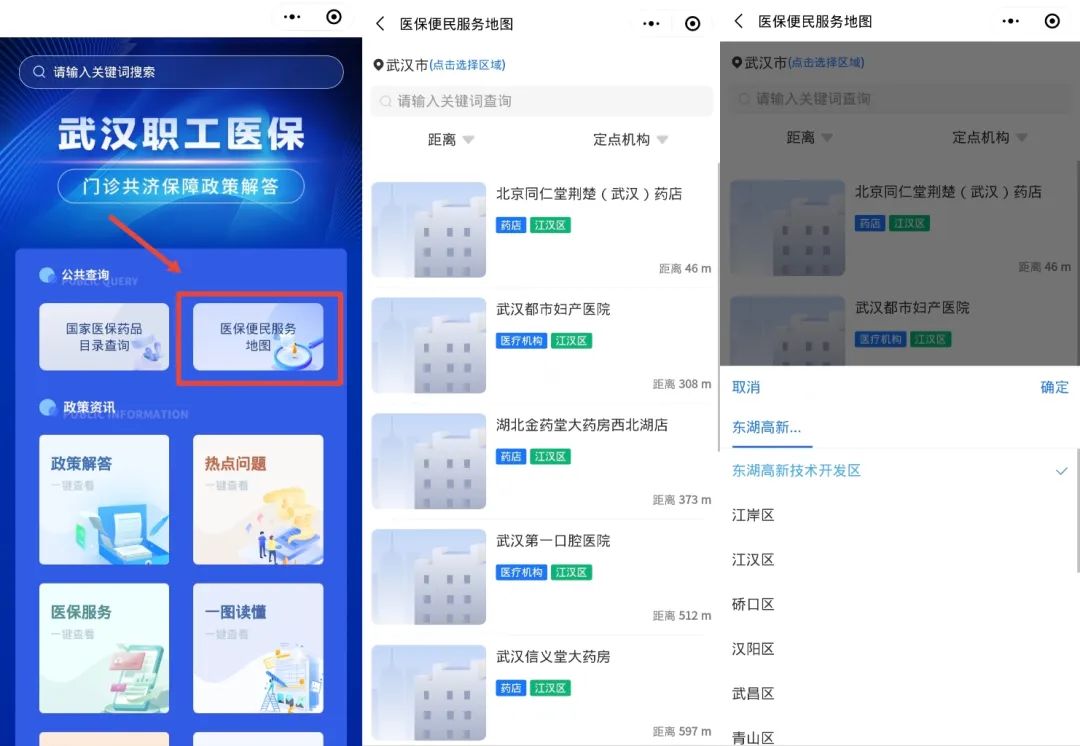Viewport: 1080px width, 746px height.
Task: Close the 武汉职工医保 home screen with the circle icon
Action: coord(334,17)
